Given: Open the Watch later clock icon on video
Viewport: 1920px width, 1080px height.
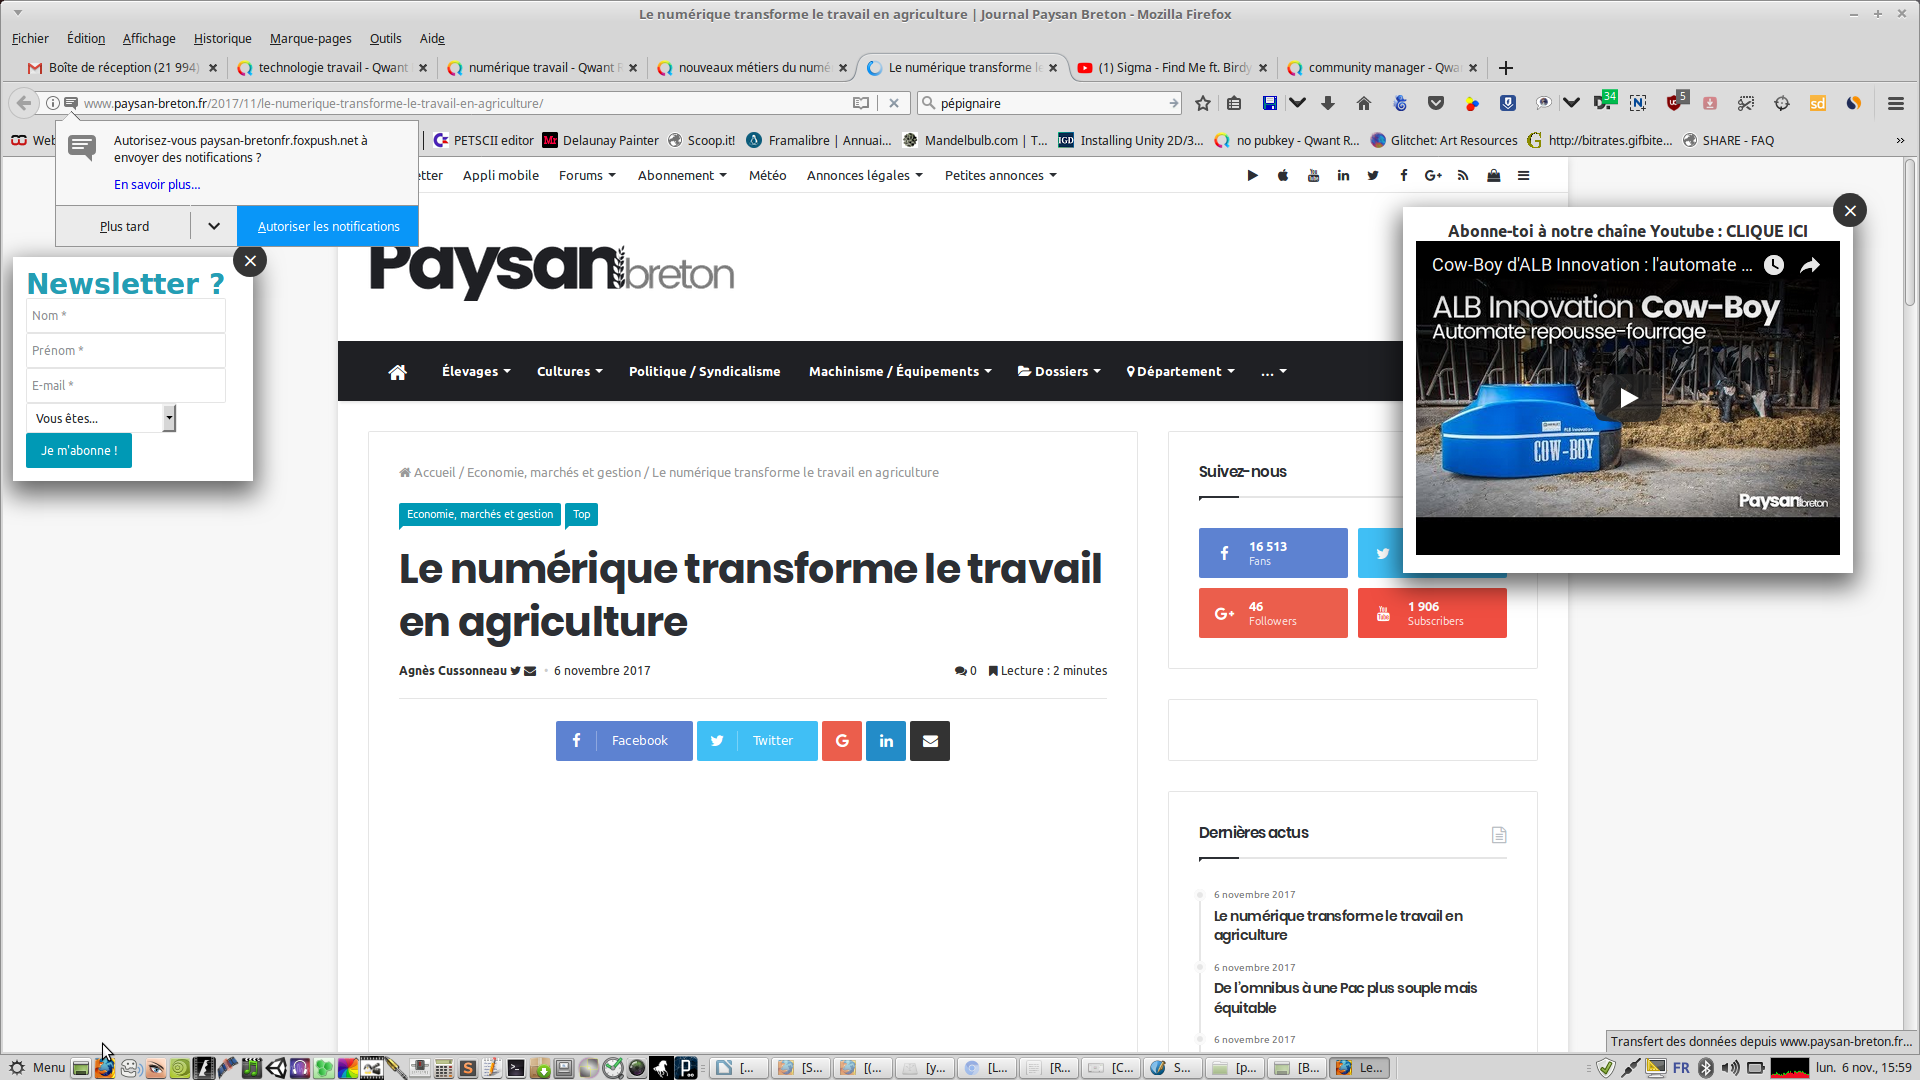Looking at the screenshot, I should pos(1773,265).
